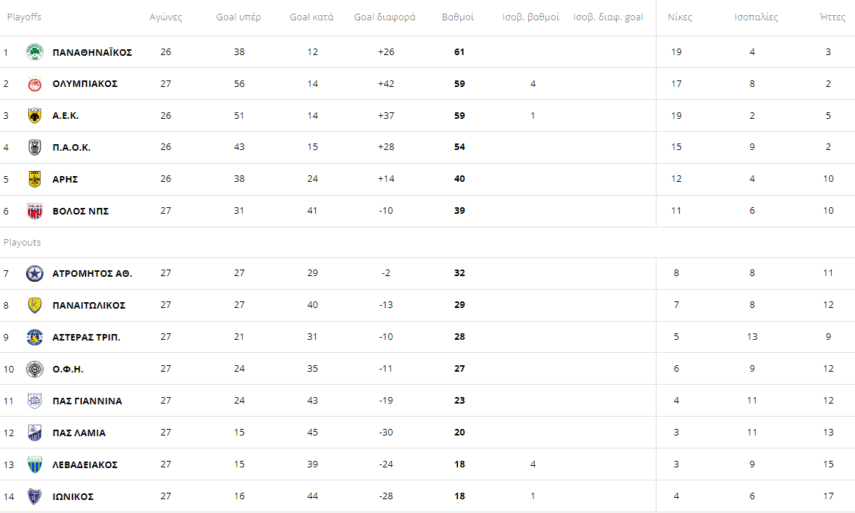The width and height of the screenshot is (855, 513).
Task: Sort by Goal διαφορά column header
Action: click(x=385, y=18)
